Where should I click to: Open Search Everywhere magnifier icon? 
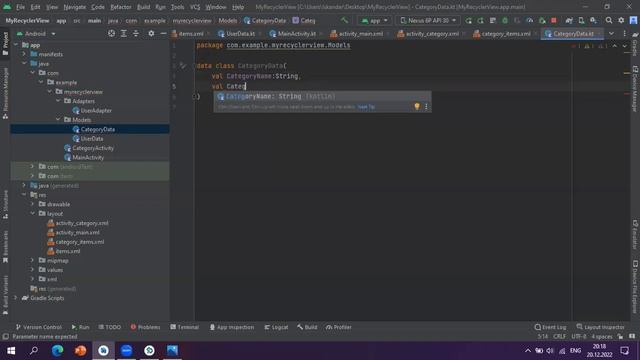[x=609, y=20]
